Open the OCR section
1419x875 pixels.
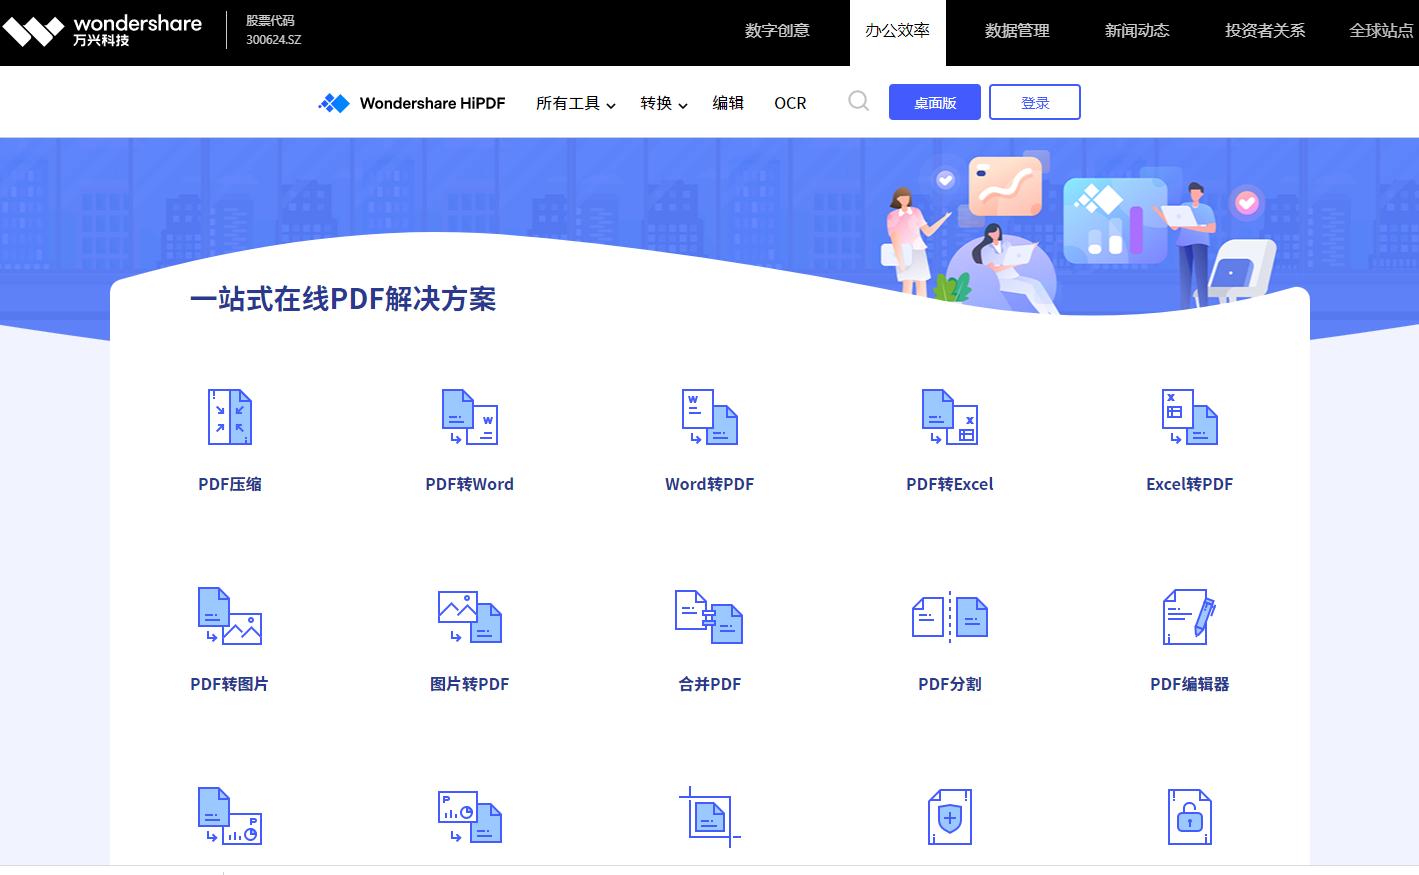(x=789, y=103)
